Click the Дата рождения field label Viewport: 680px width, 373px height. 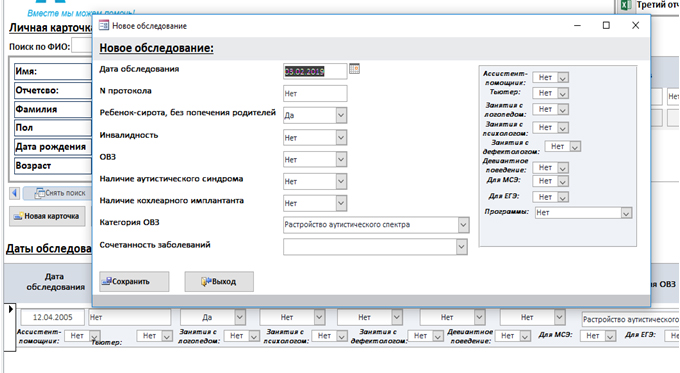pos(53,147)
